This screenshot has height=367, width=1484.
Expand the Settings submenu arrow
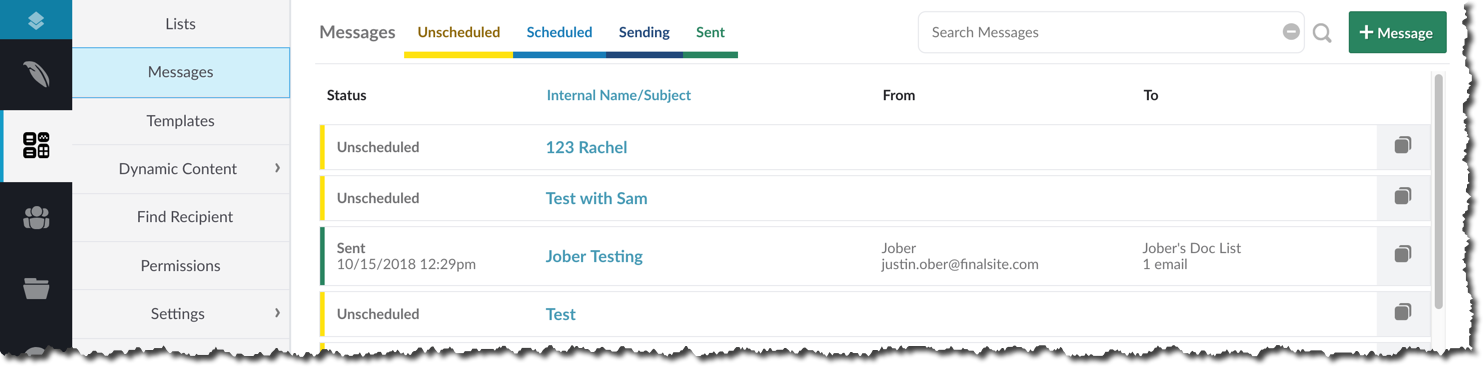(277, 313)
